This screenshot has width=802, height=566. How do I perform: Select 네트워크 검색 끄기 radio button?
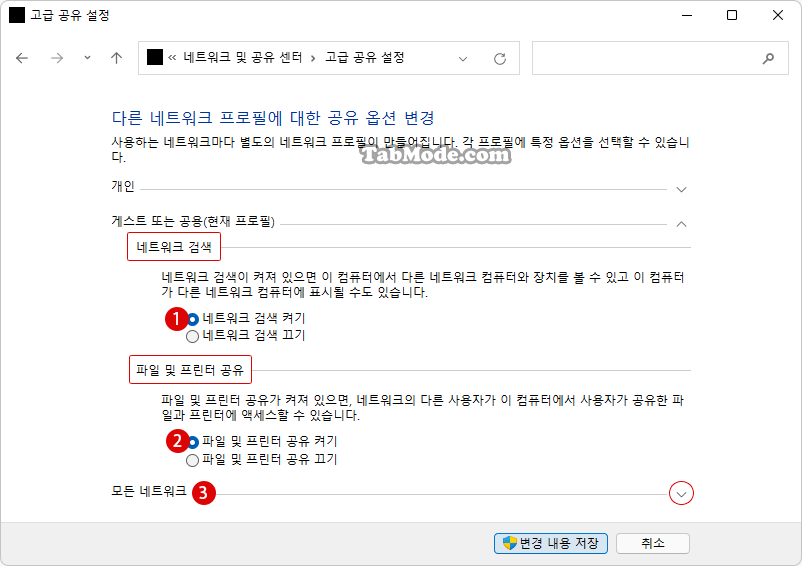coord(192,336)
